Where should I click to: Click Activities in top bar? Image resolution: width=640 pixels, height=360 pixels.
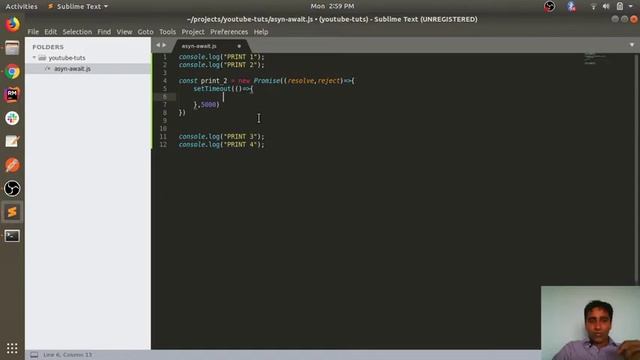21,7
